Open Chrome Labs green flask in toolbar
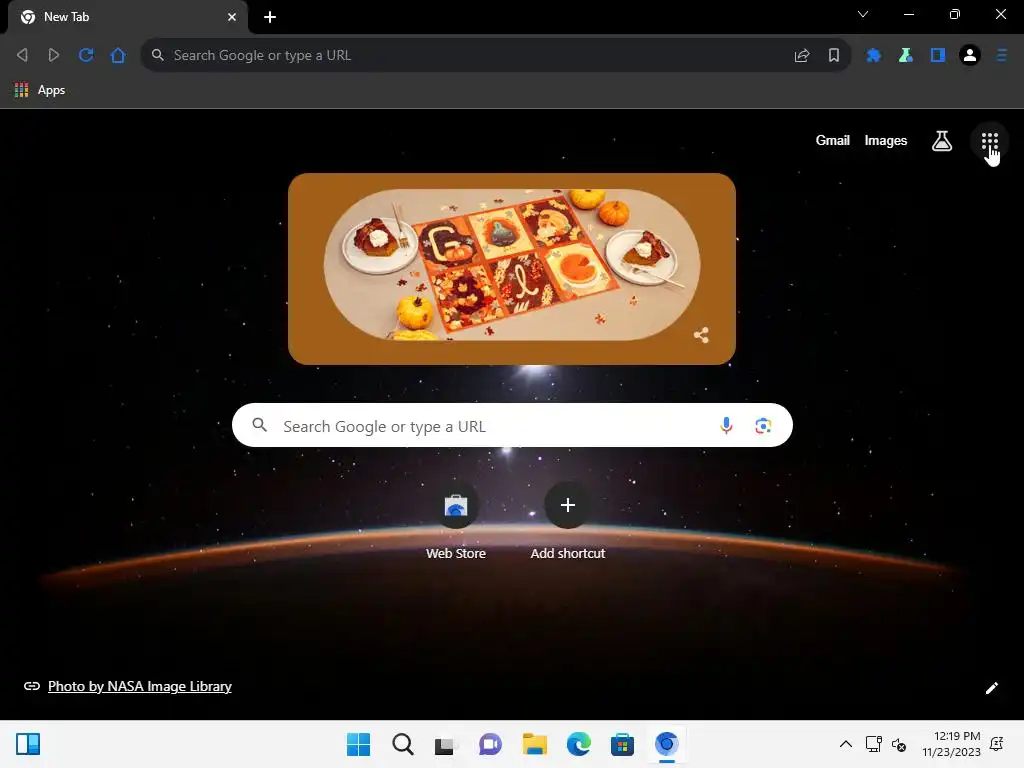This screenshot has height=768, width=1024. 906,56
